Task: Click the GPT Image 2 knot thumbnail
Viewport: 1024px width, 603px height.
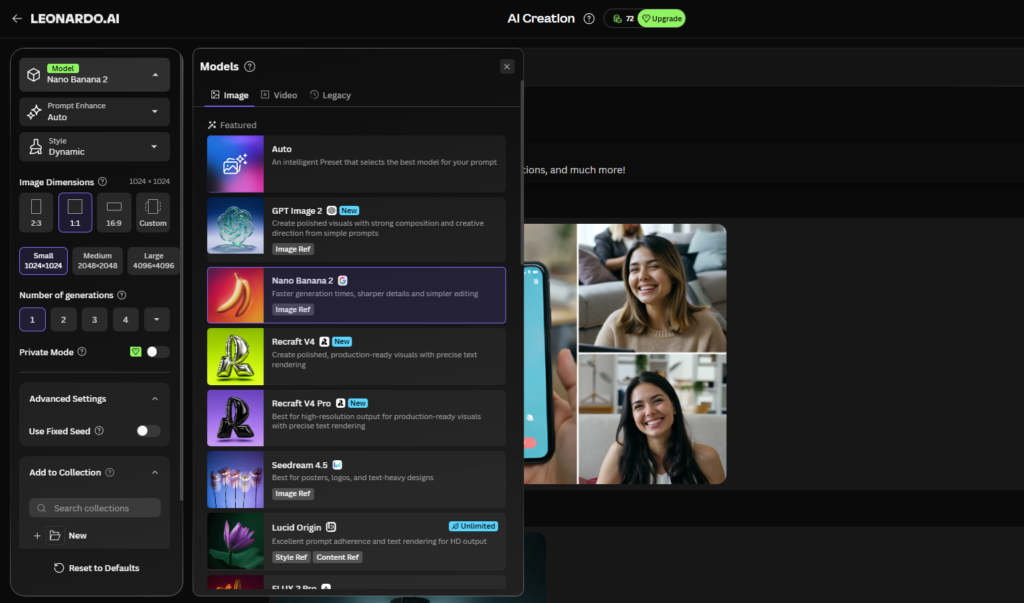Action: coord(235,226)
